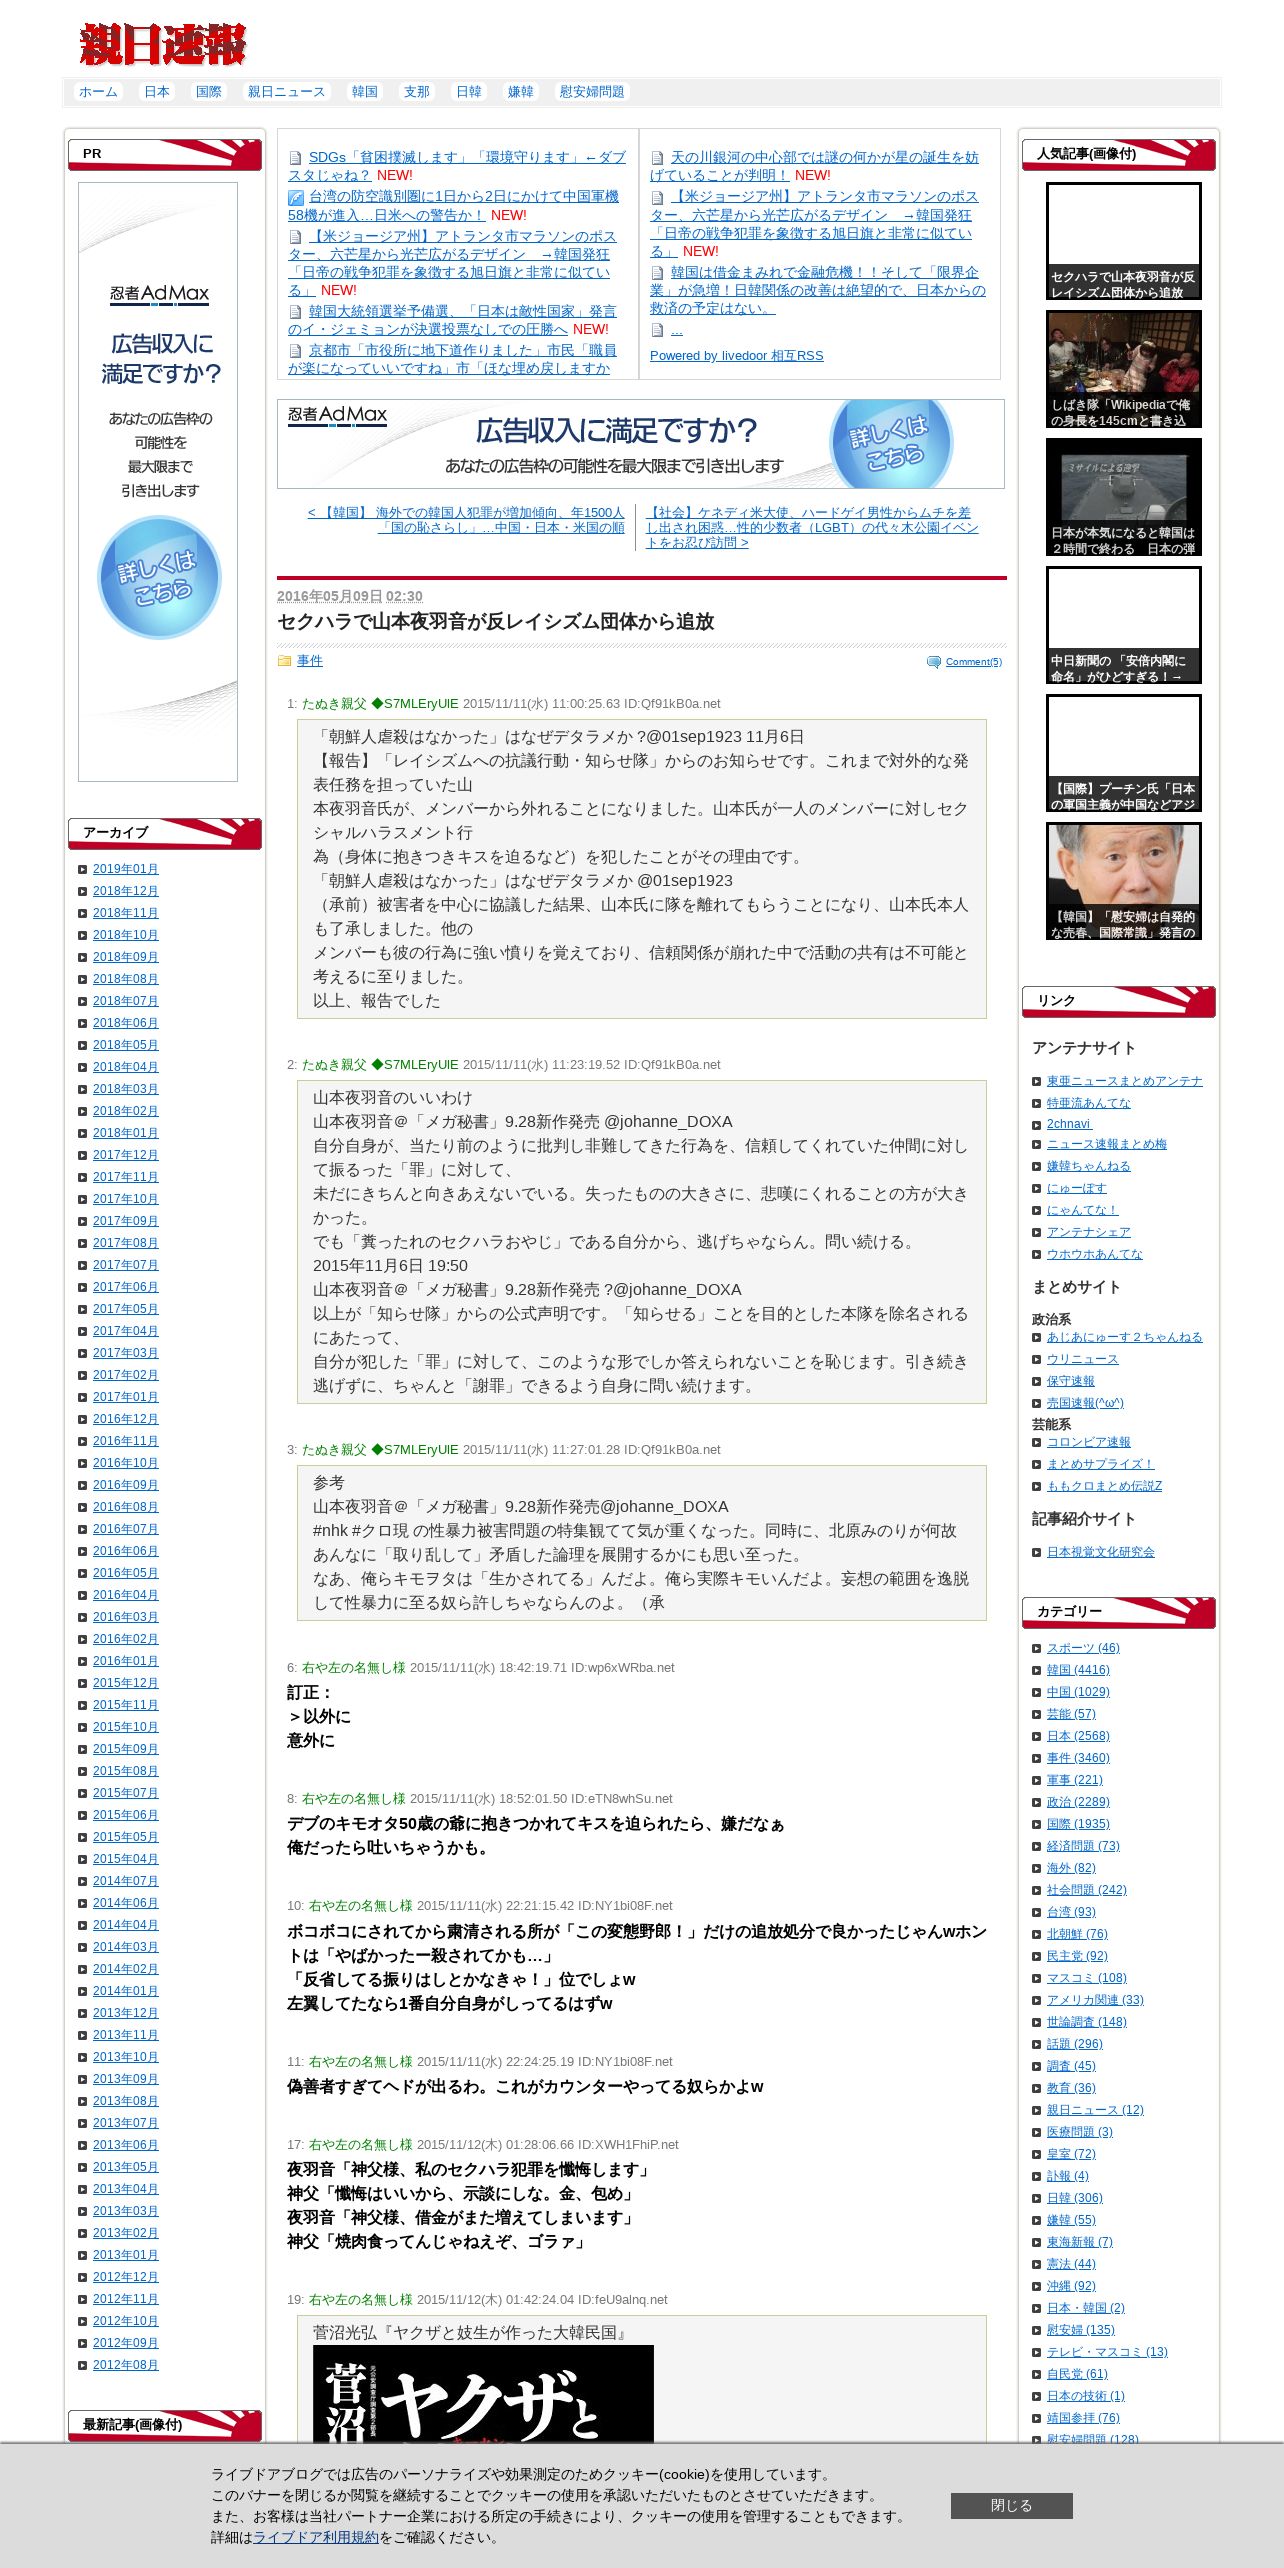Click the document icon beside 天の川銀河 headline
The height and width of the screenshot is (2568, 1284).
point(657,158)
